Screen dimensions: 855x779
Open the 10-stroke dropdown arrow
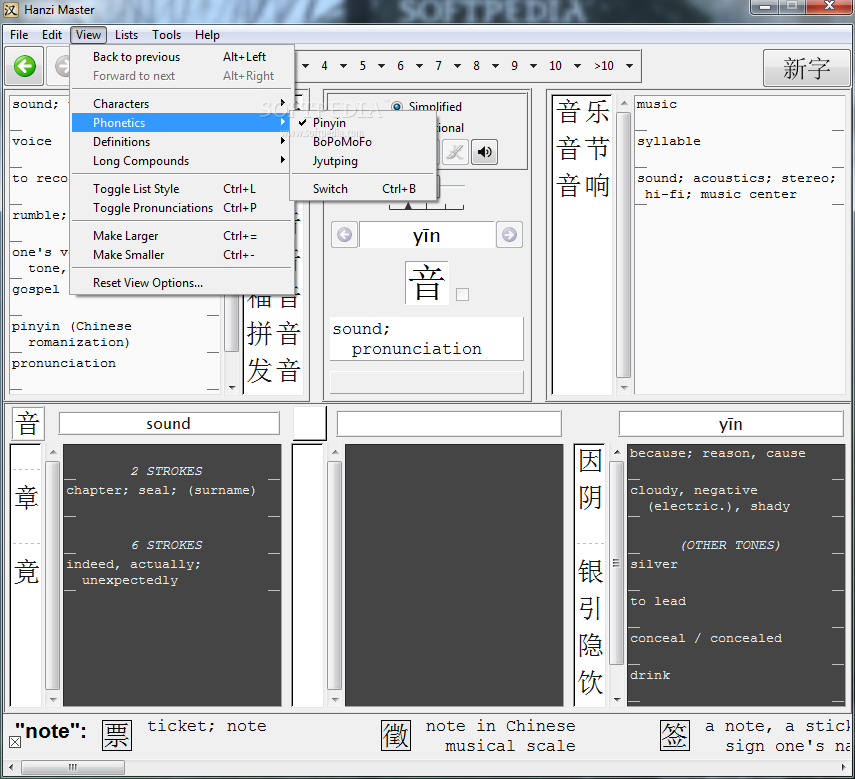pyautogui.click(x=577, y=66)
